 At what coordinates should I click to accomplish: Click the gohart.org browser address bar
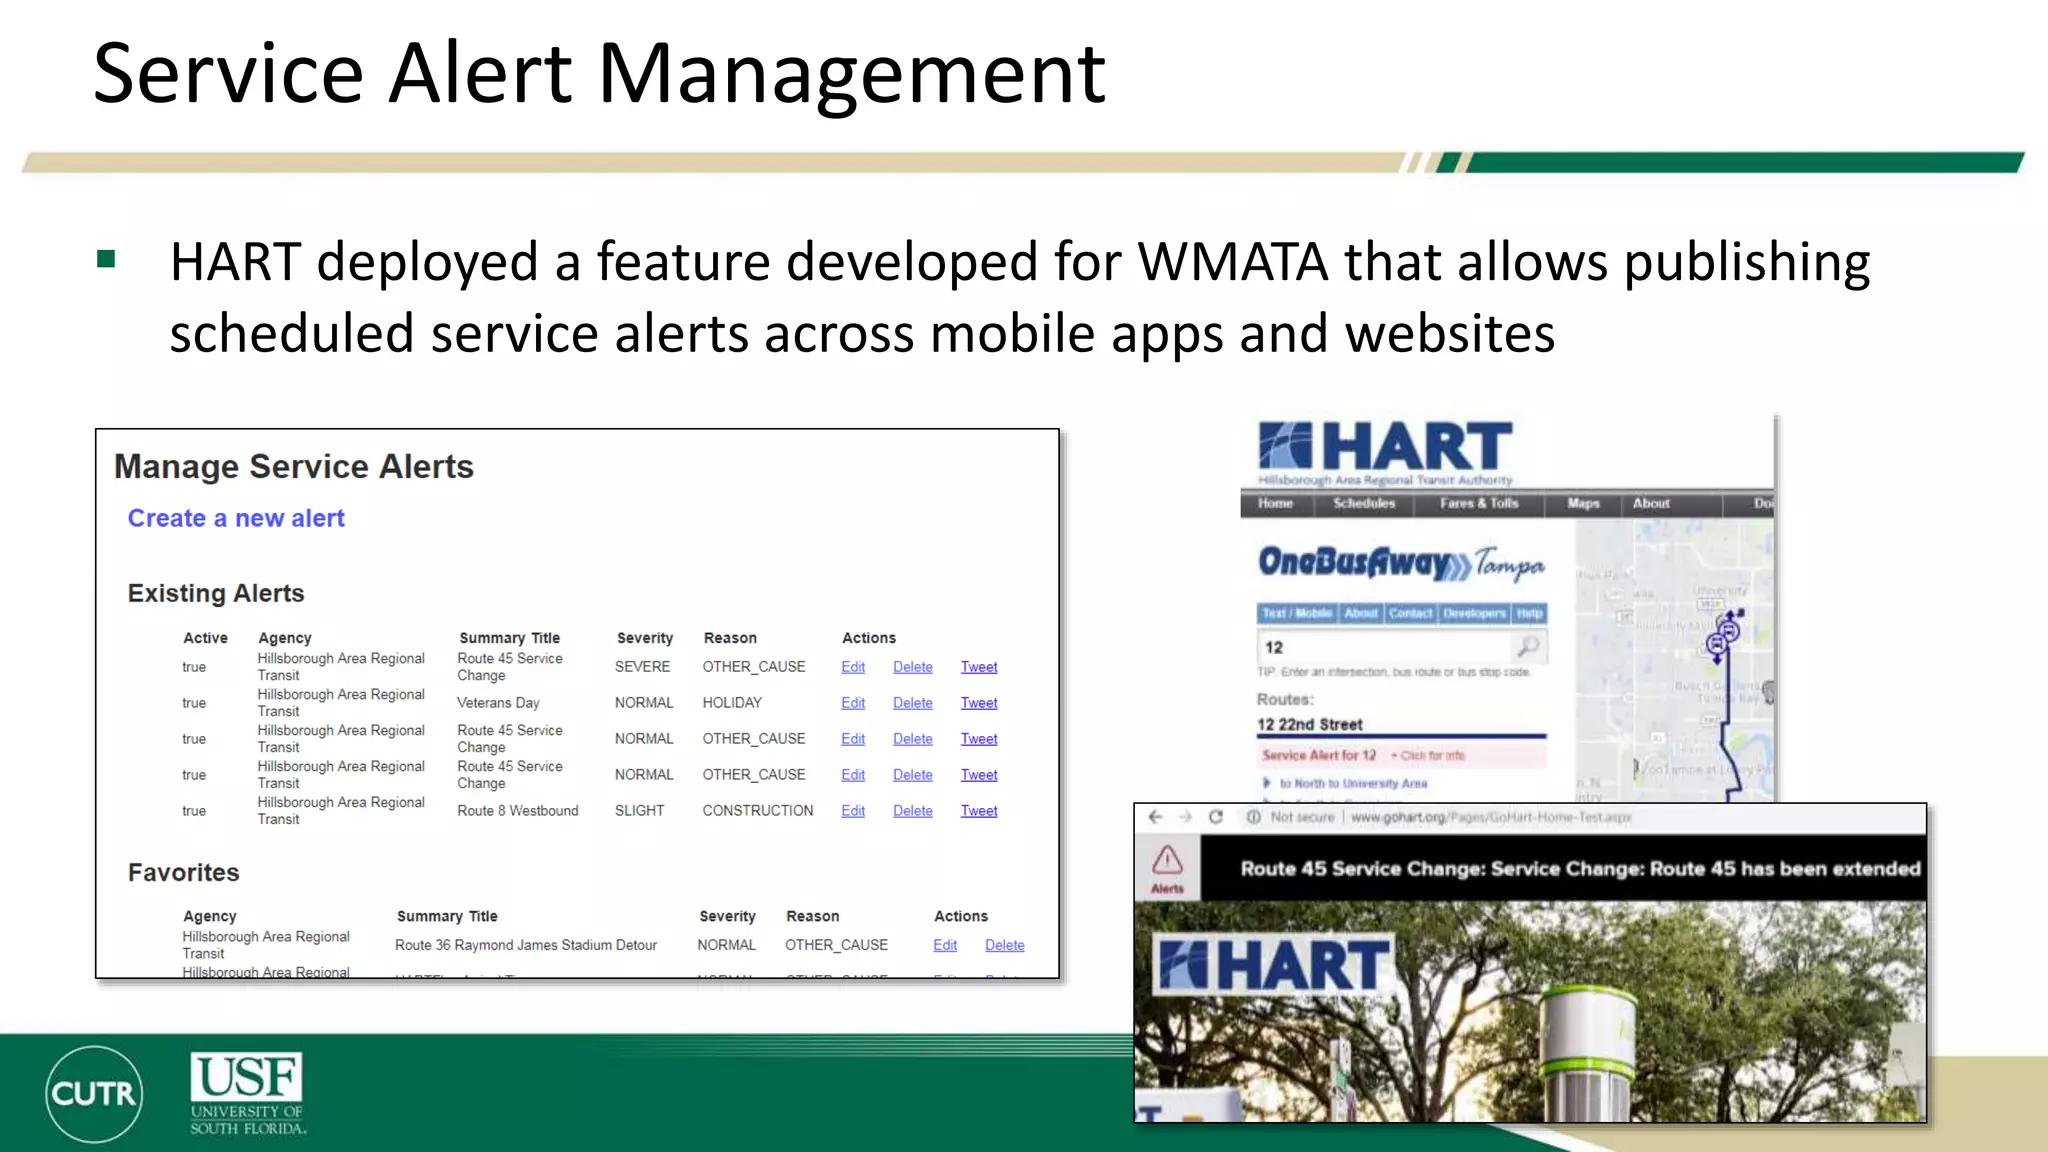tap(1490, 817)
